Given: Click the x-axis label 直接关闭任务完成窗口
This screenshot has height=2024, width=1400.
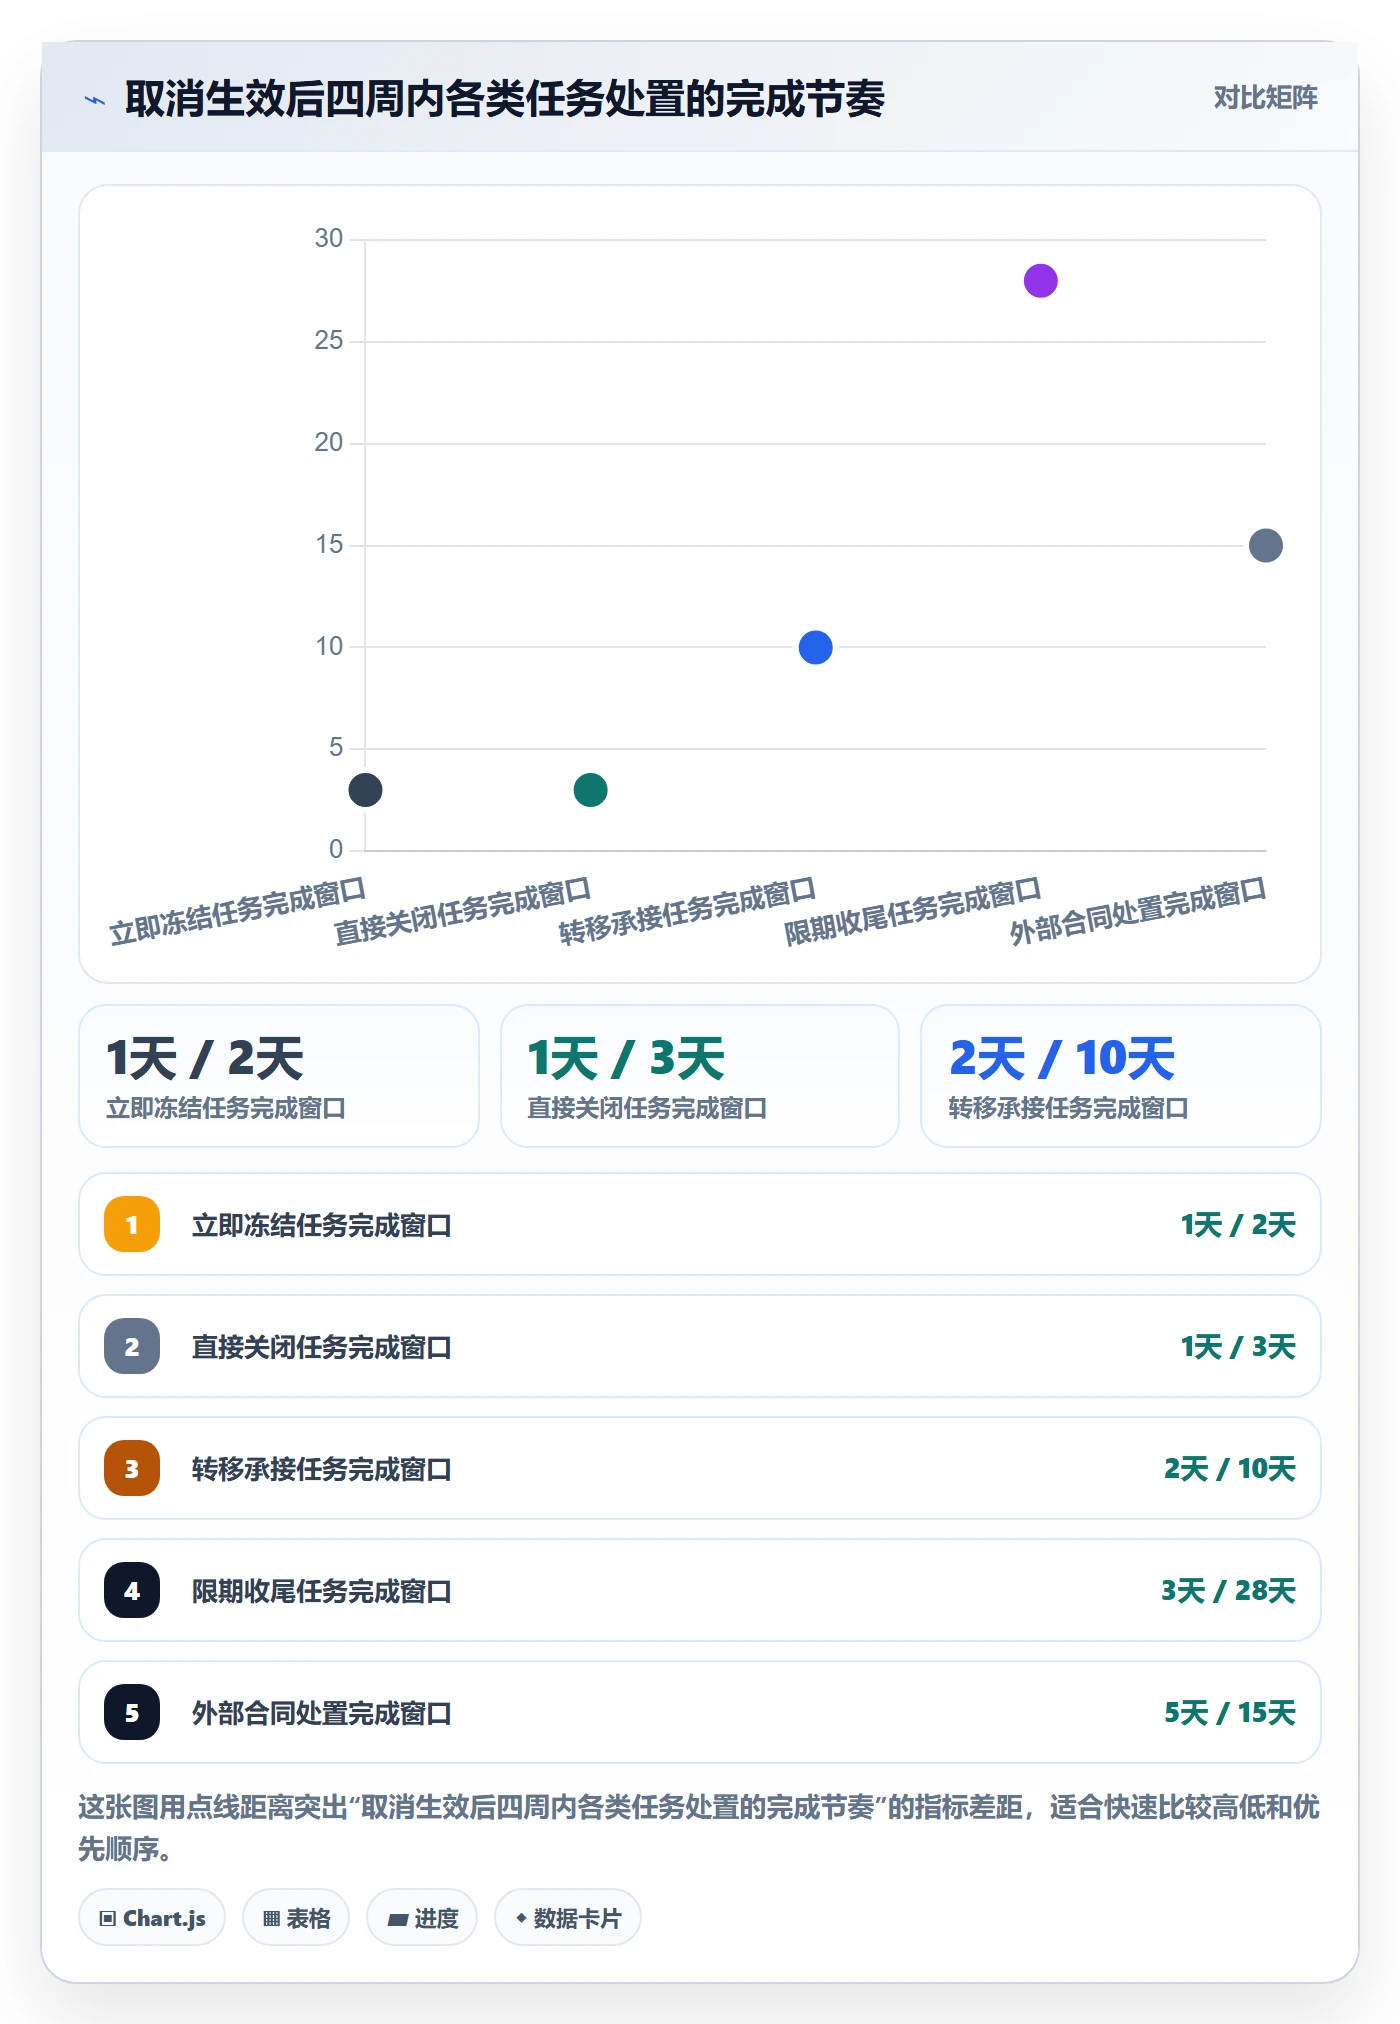Looking at the screenshot, I should tap(463, 911).
